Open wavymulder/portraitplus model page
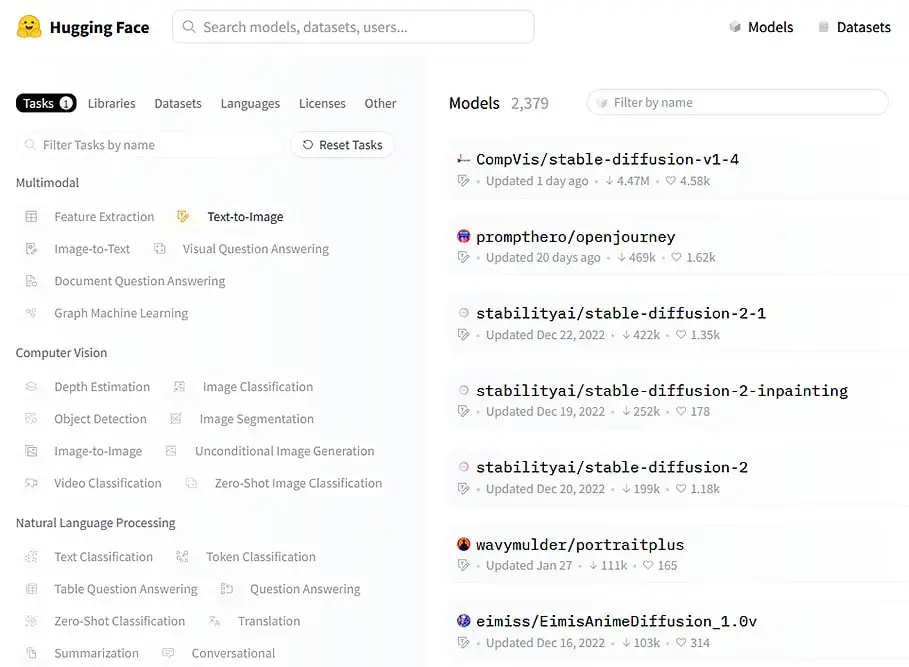Screen dimensions: 909x667 pos(580,545)
